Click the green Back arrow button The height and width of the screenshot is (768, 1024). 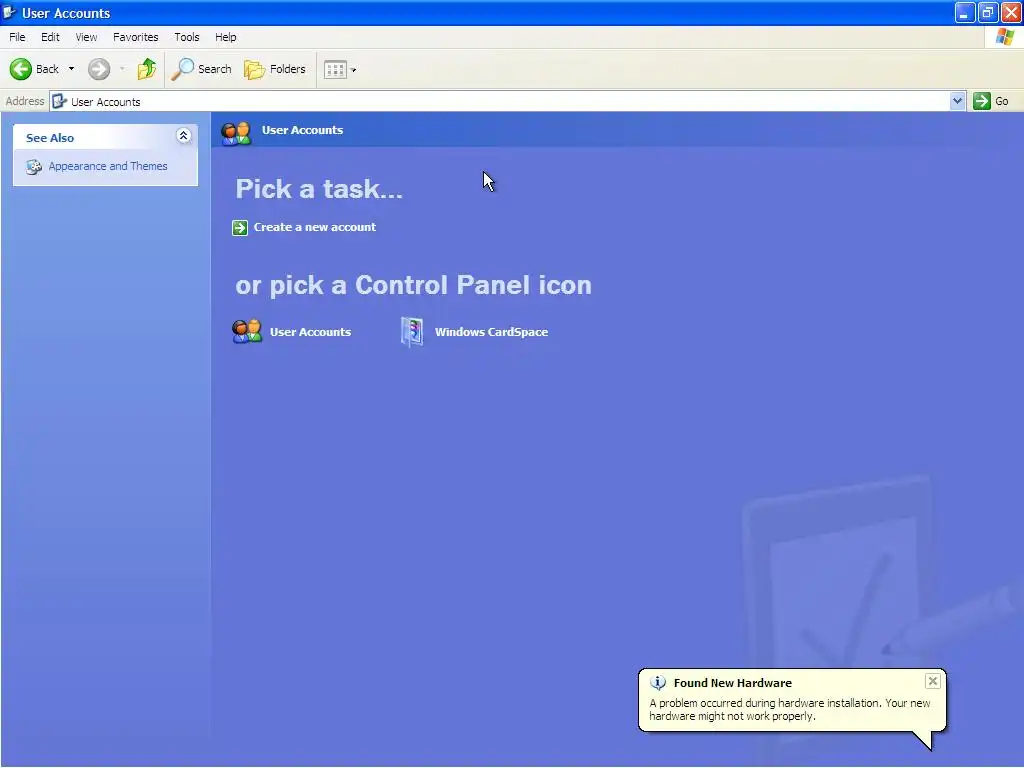(20, 69)
